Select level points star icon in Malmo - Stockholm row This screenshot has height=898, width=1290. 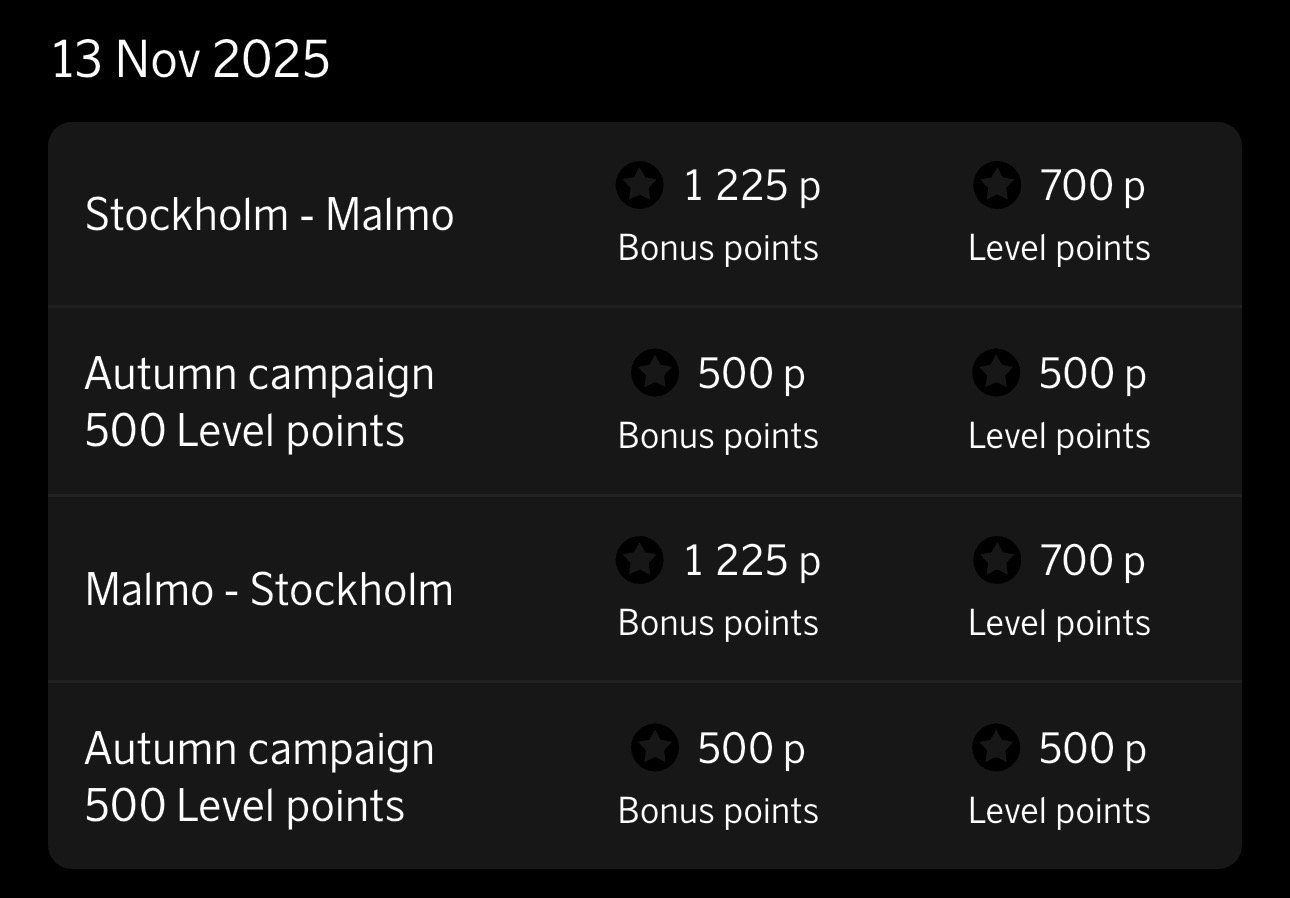[x=996, y=561]
